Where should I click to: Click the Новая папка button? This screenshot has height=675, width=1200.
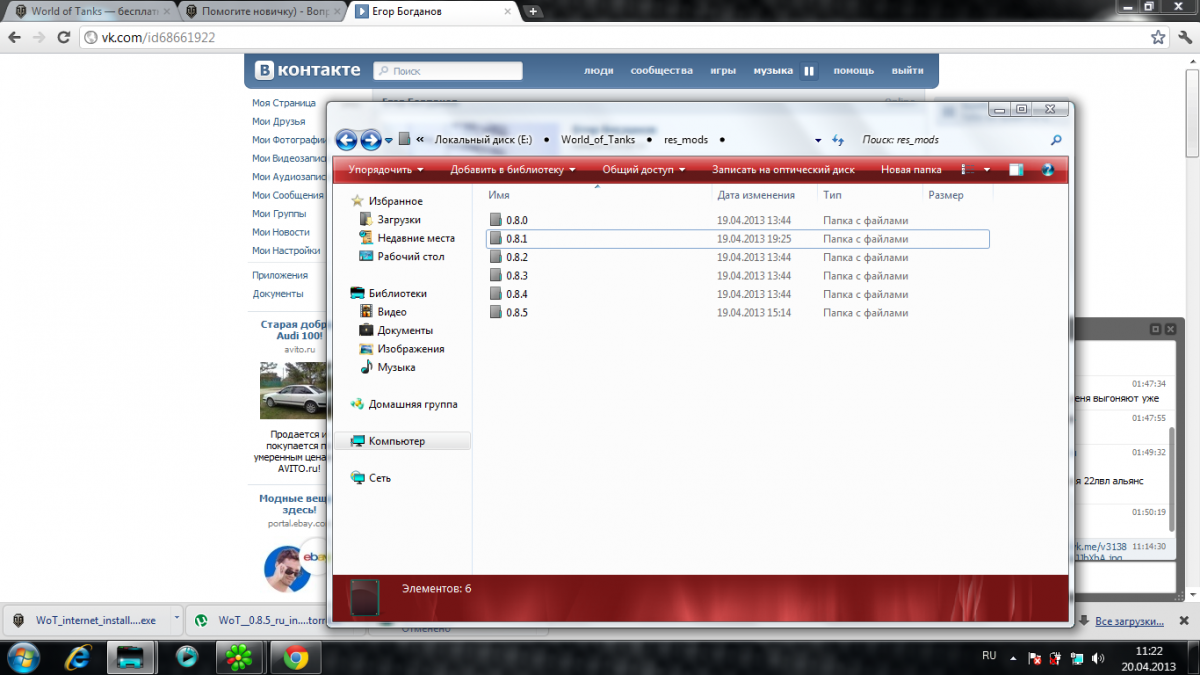911,170
